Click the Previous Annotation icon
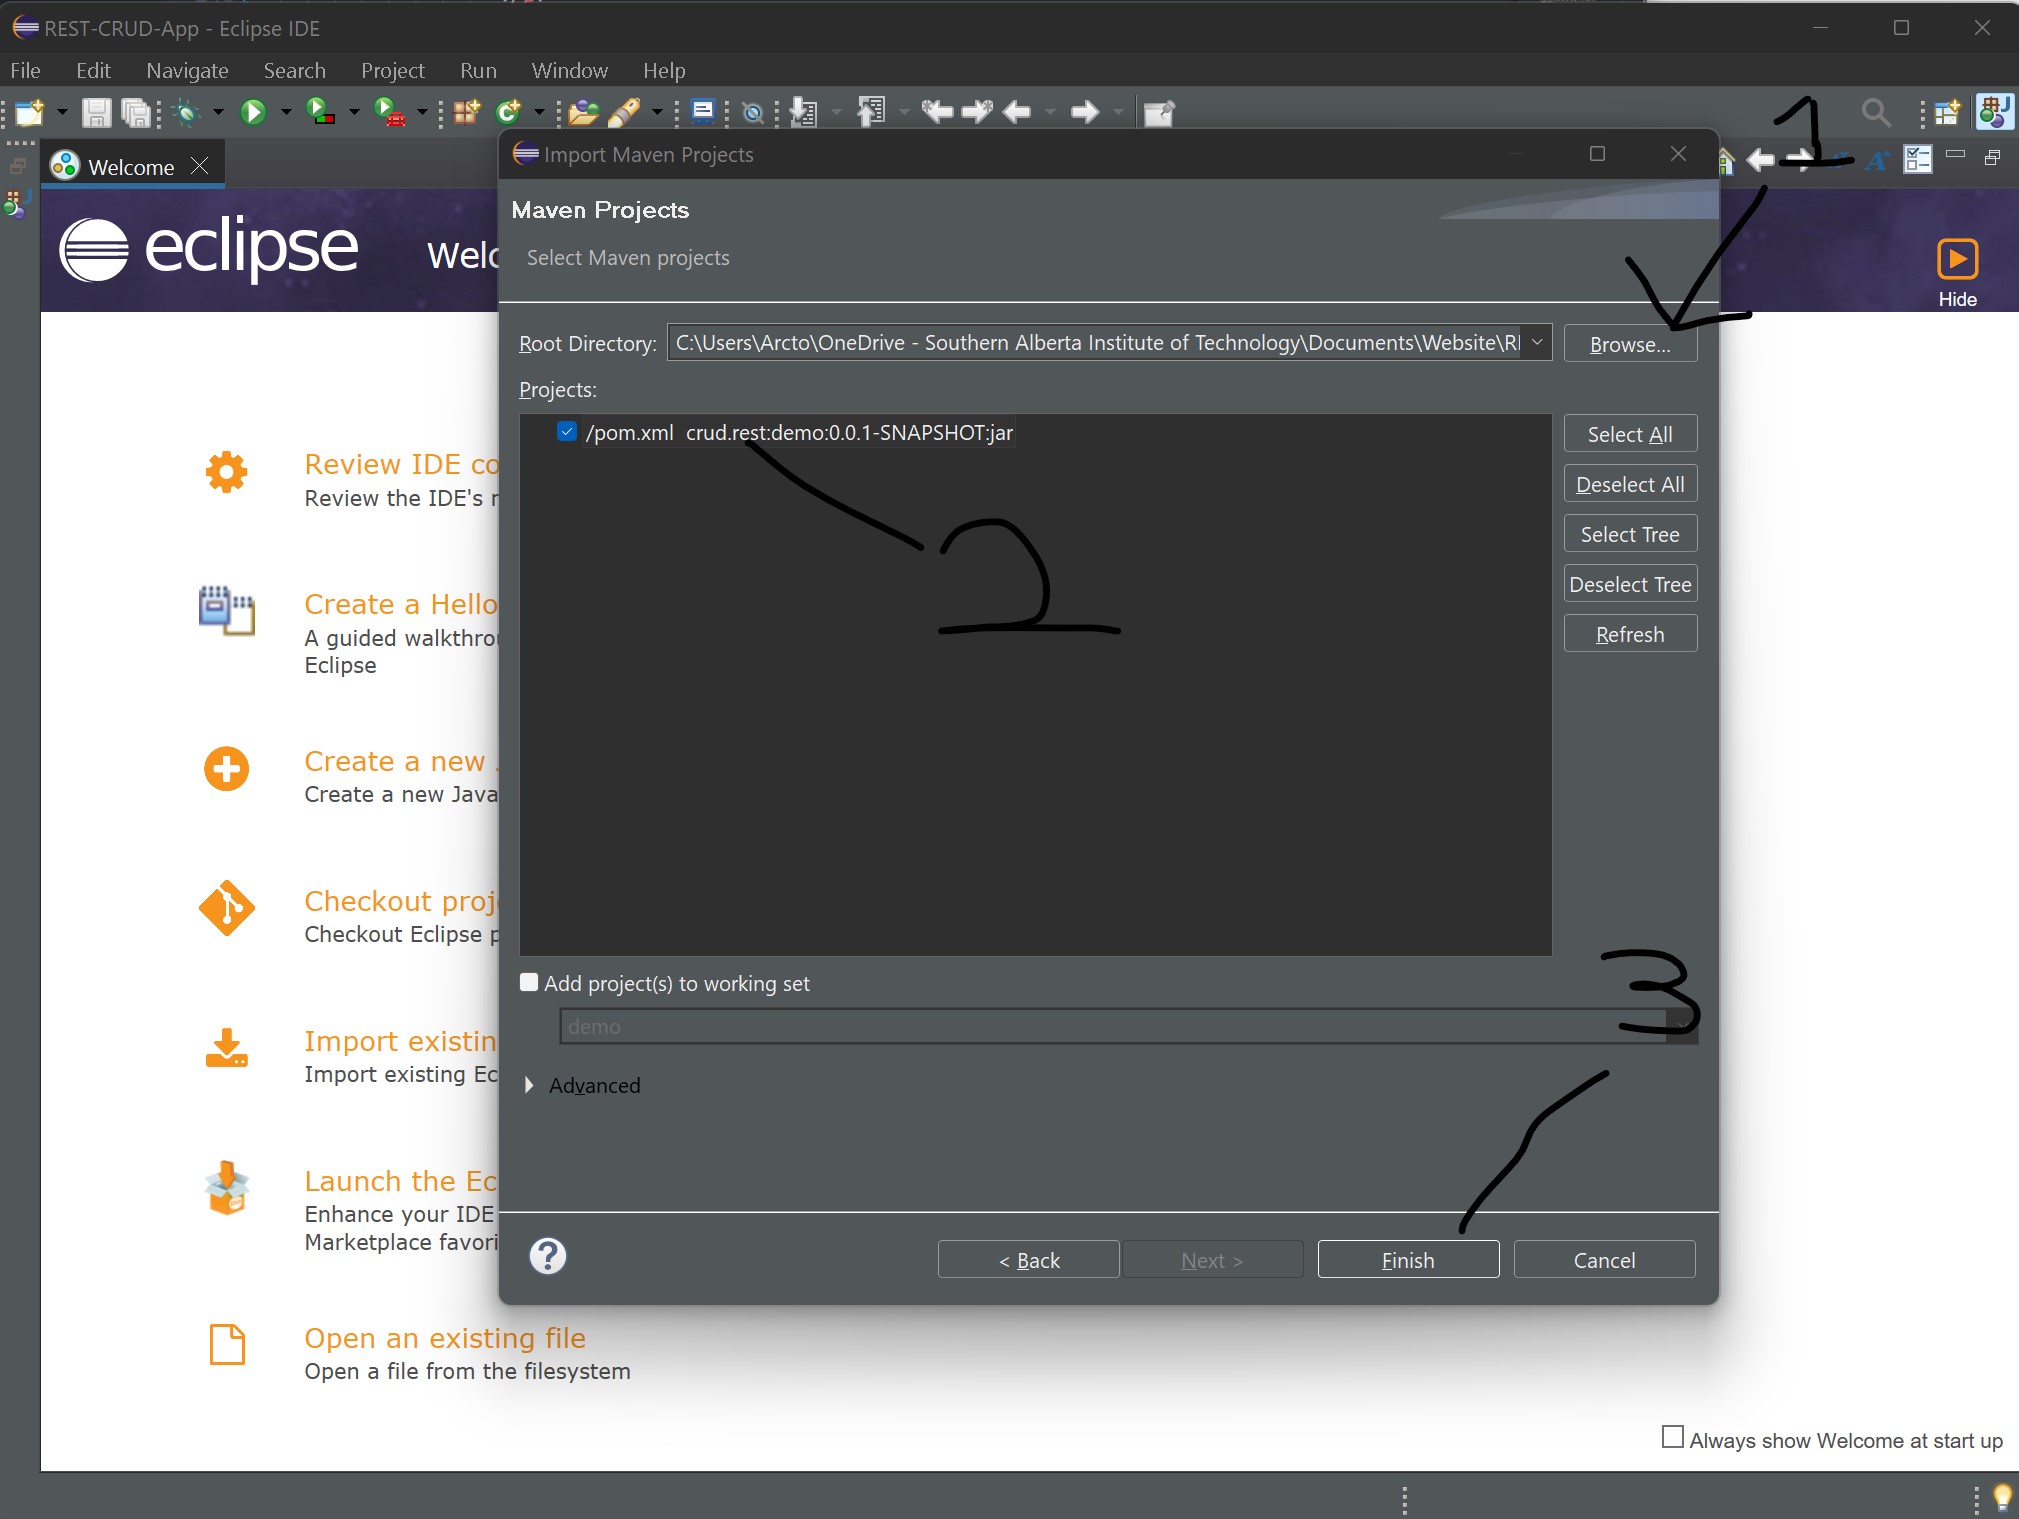Image resolution: width=2019 pixels, height=1519 pixels. (871, 112)
